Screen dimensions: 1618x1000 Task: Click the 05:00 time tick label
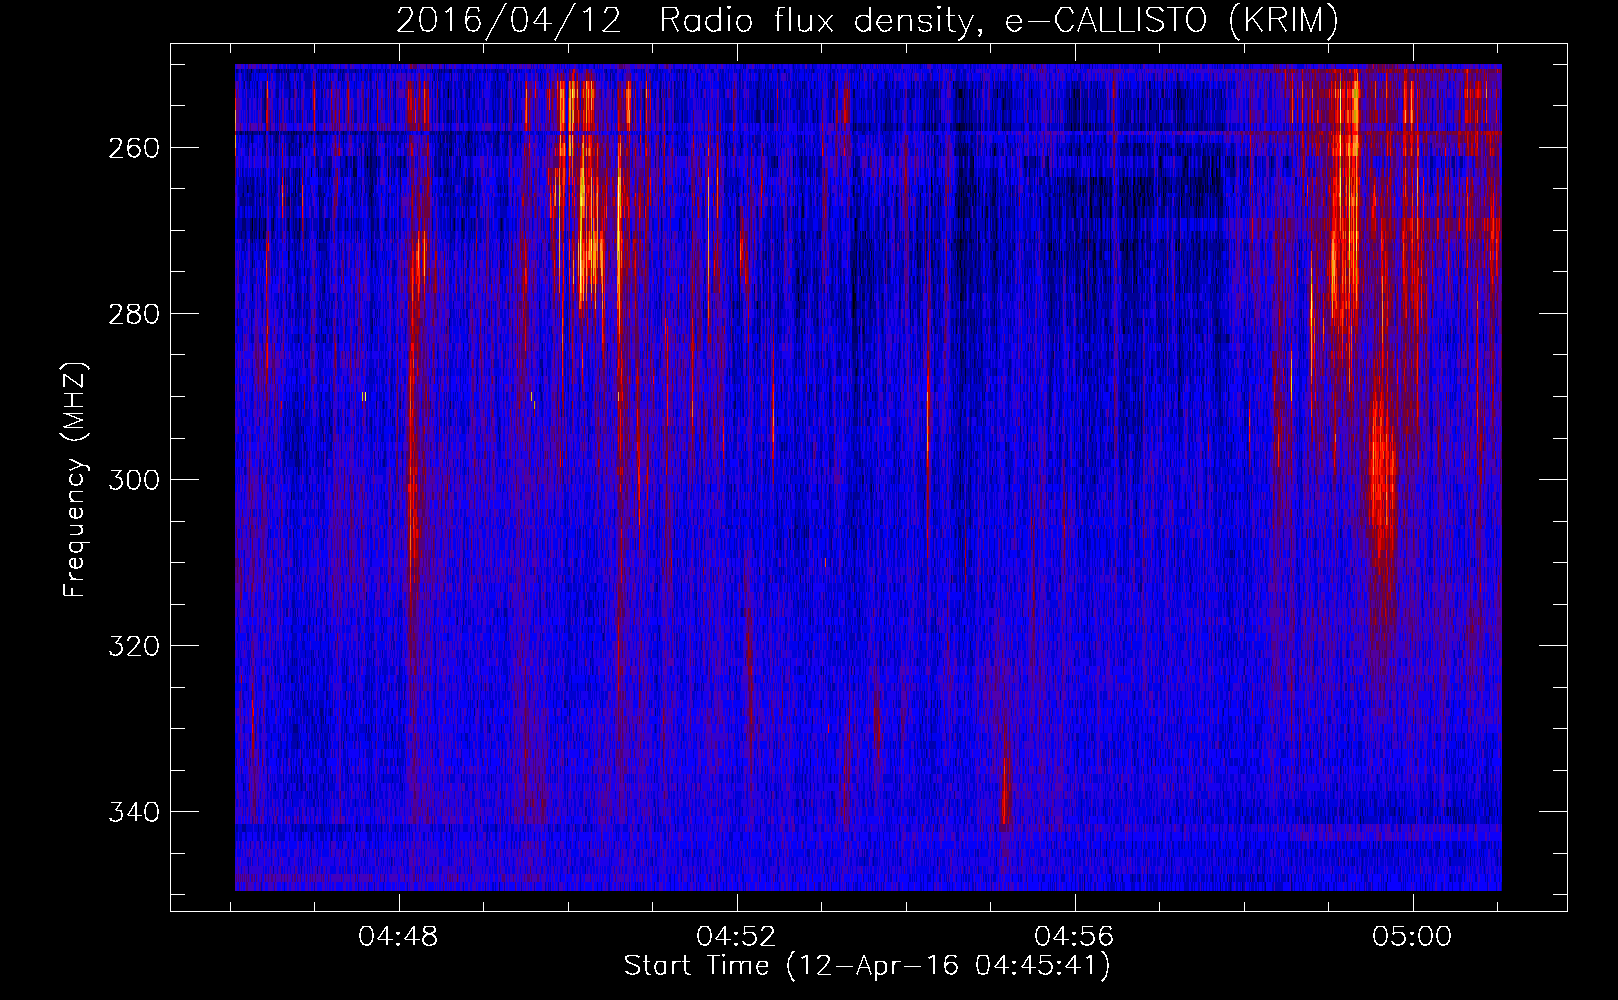pos(1412,937)
